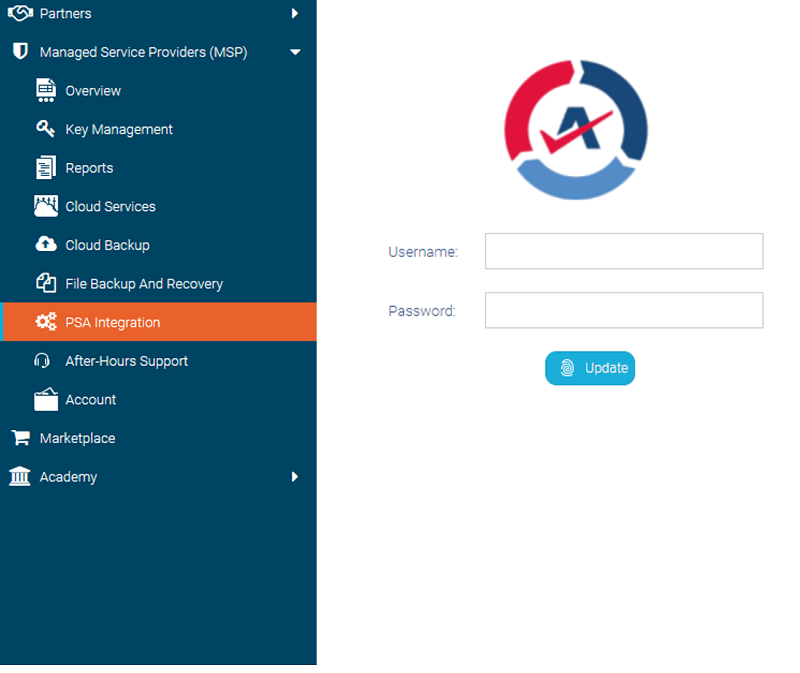Click the Cloud Backup upload icon
Screen dimensions: 800x673
46,244
